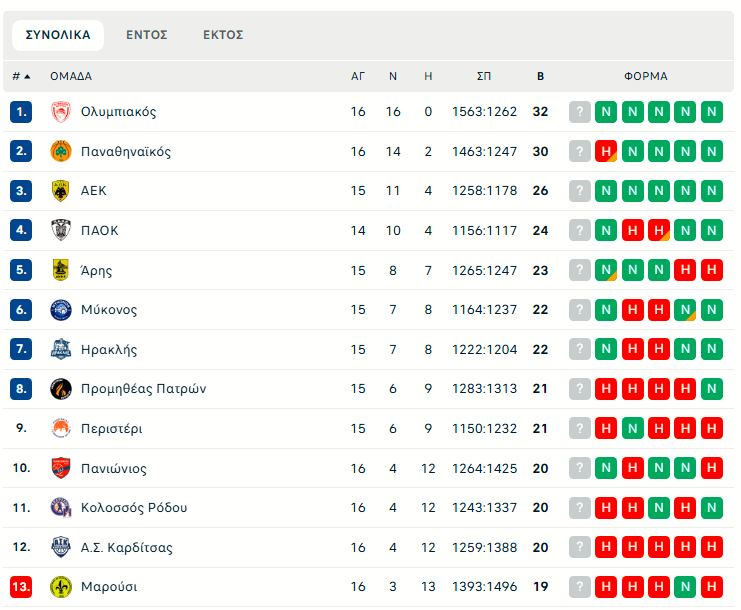This screenshot has height=610, width=741.
Task: Click the Πανιώνιος team logo
Action: tap(61, 468)
